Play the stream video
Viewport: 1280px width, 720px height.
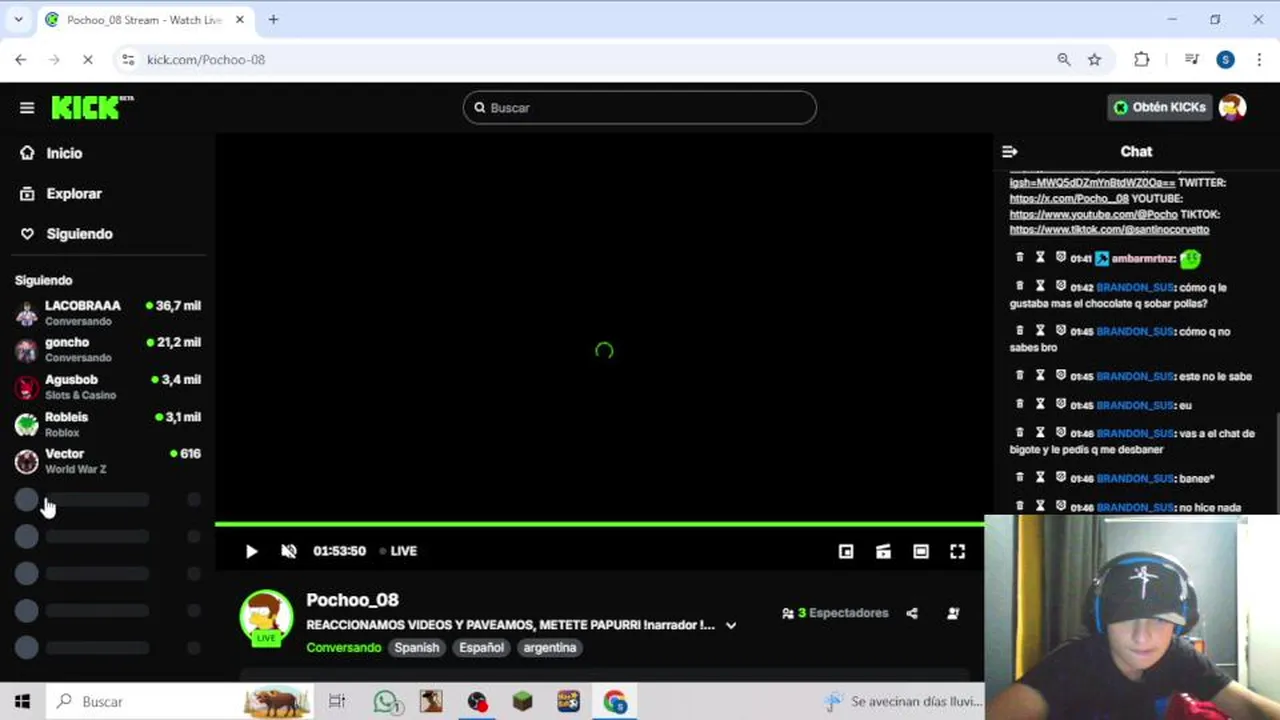coord(251,551)
